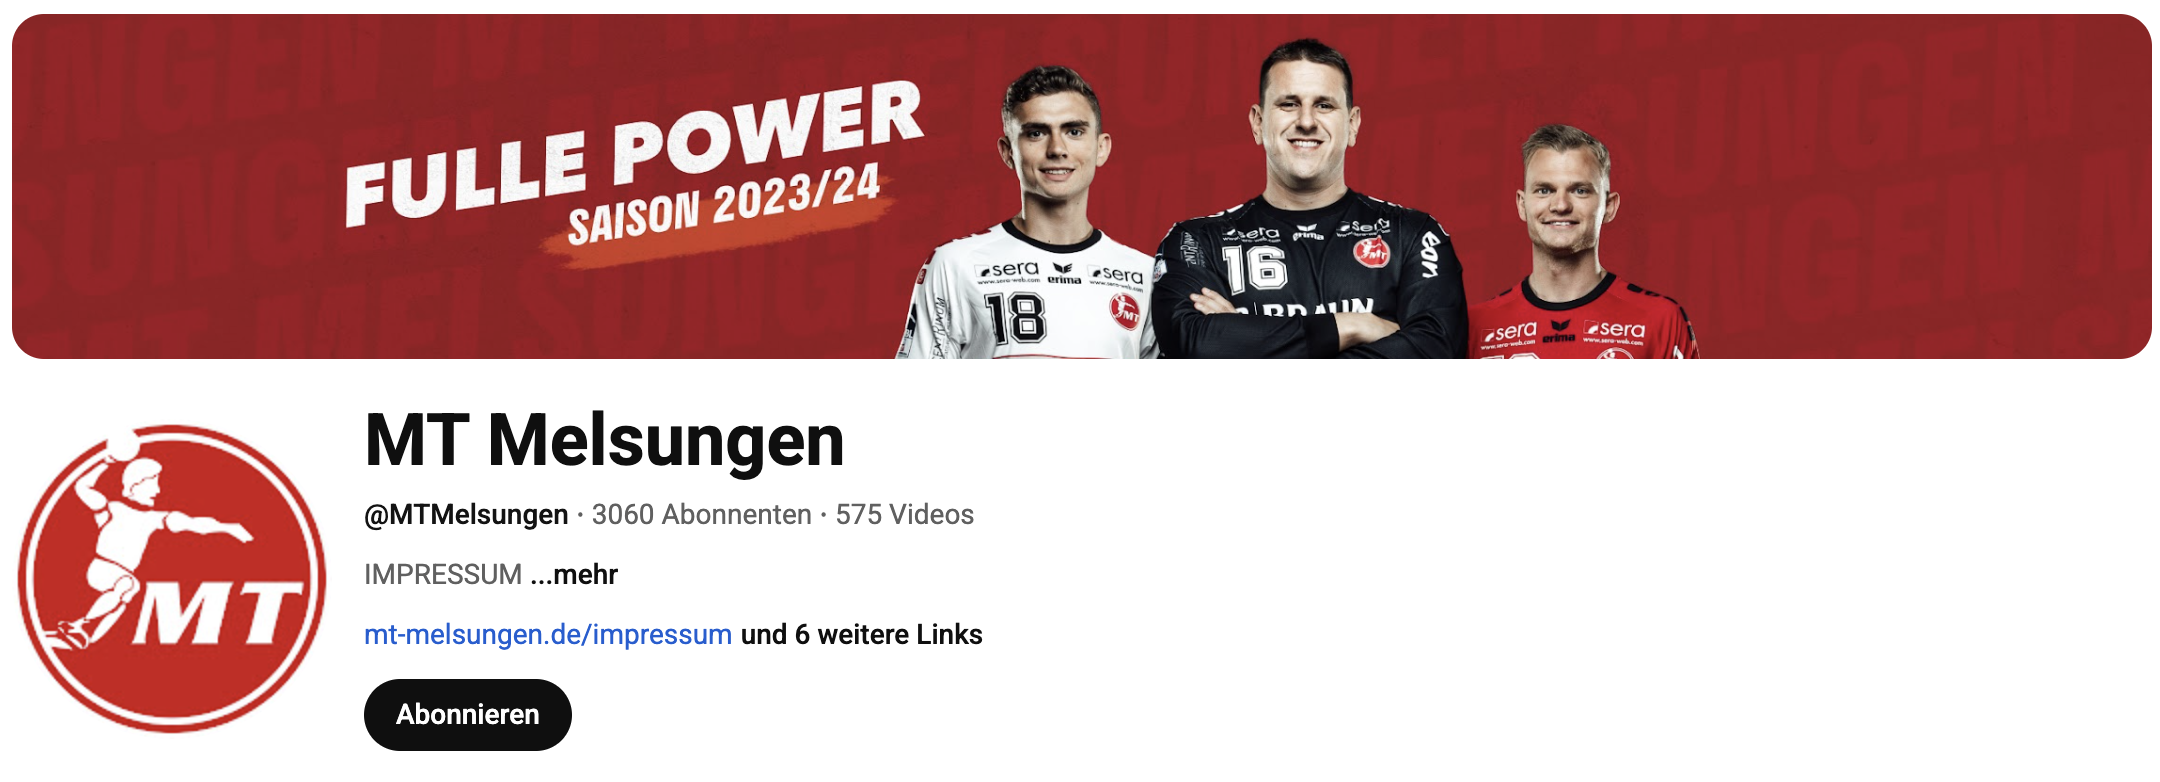
Task: Select the @MTMelsungen handle text
Action: tap(466, 514)
